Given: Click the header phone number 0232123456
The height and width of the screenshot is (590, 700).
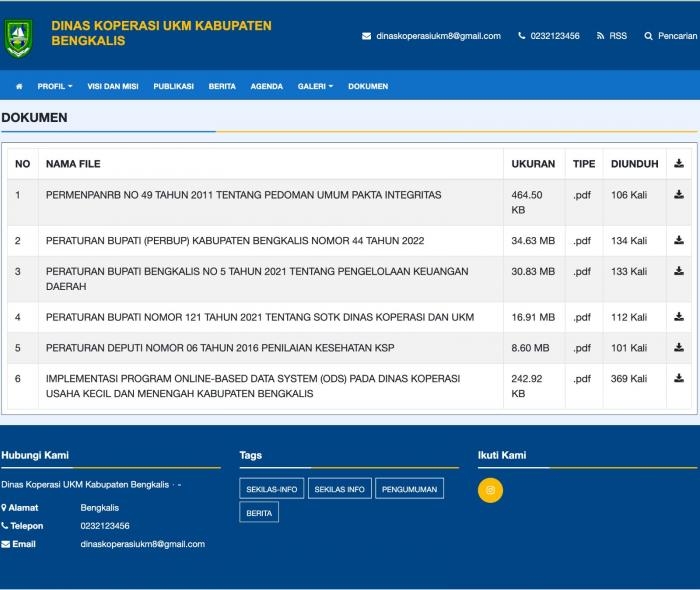Looking at the screenshot, I should tap(555, 36).
